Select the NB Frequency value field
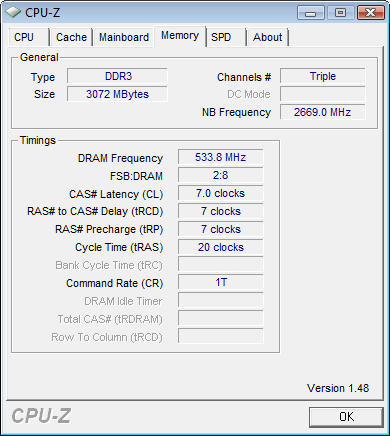This screenshot has height=436, width=390. pyautogui.click(x=323, y=112)
